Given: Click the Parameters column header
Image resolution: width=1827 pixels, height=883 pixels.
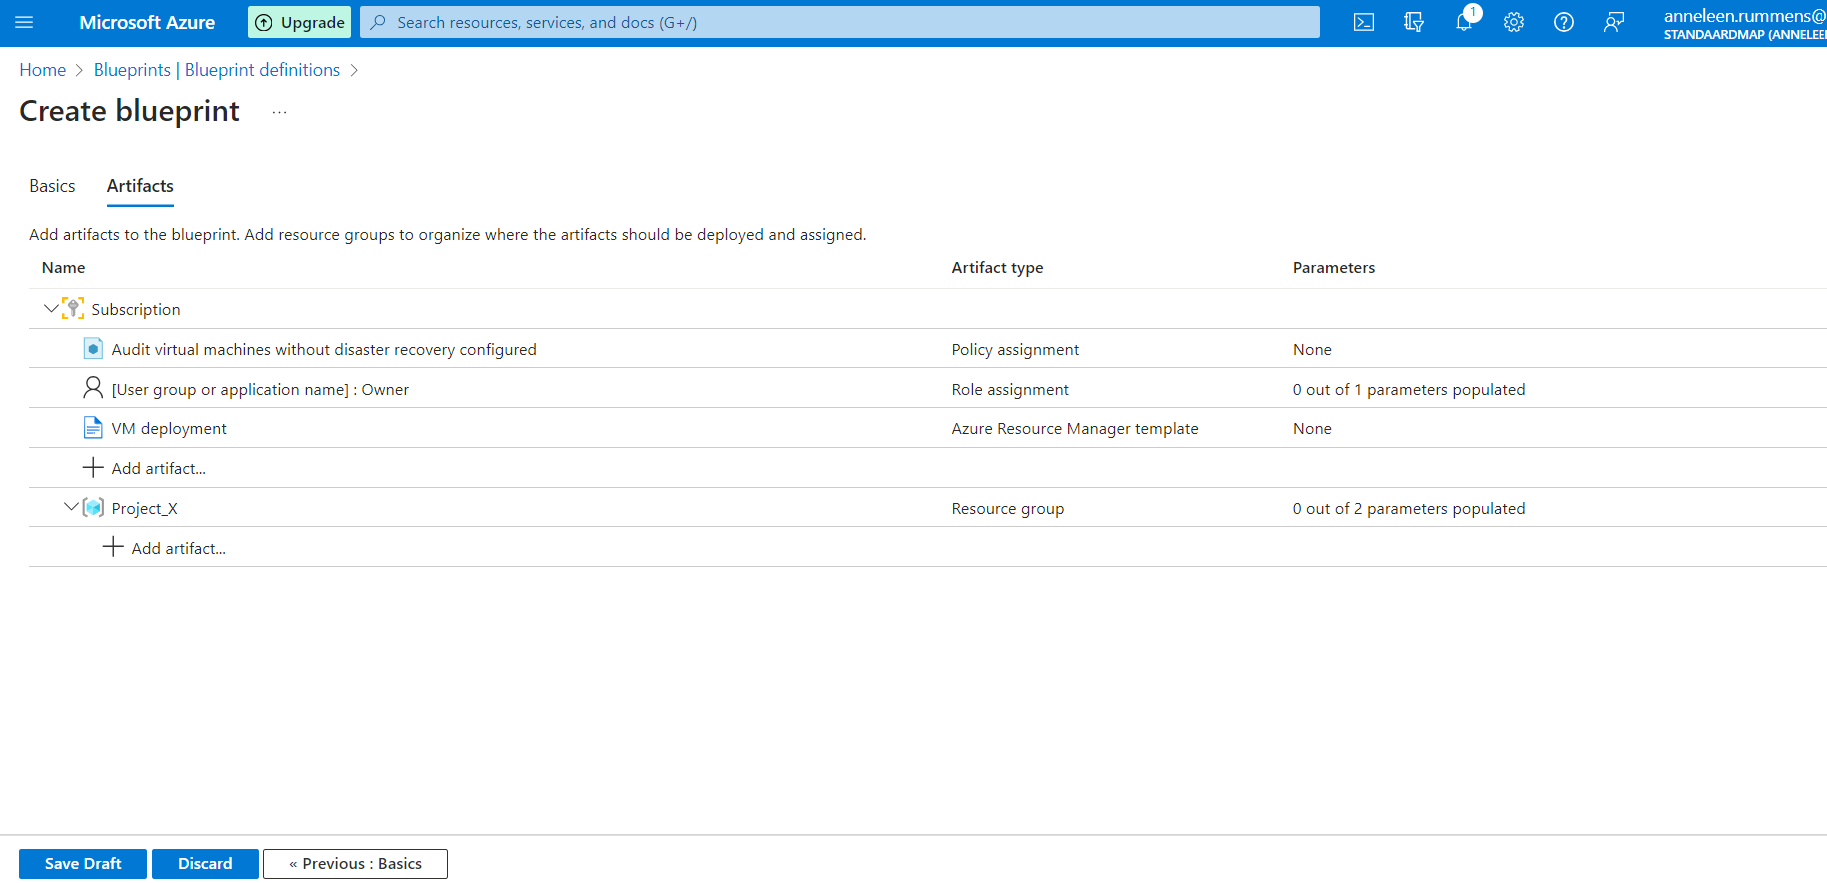Looking at the screenshot, I should (x=1334, y=268).
